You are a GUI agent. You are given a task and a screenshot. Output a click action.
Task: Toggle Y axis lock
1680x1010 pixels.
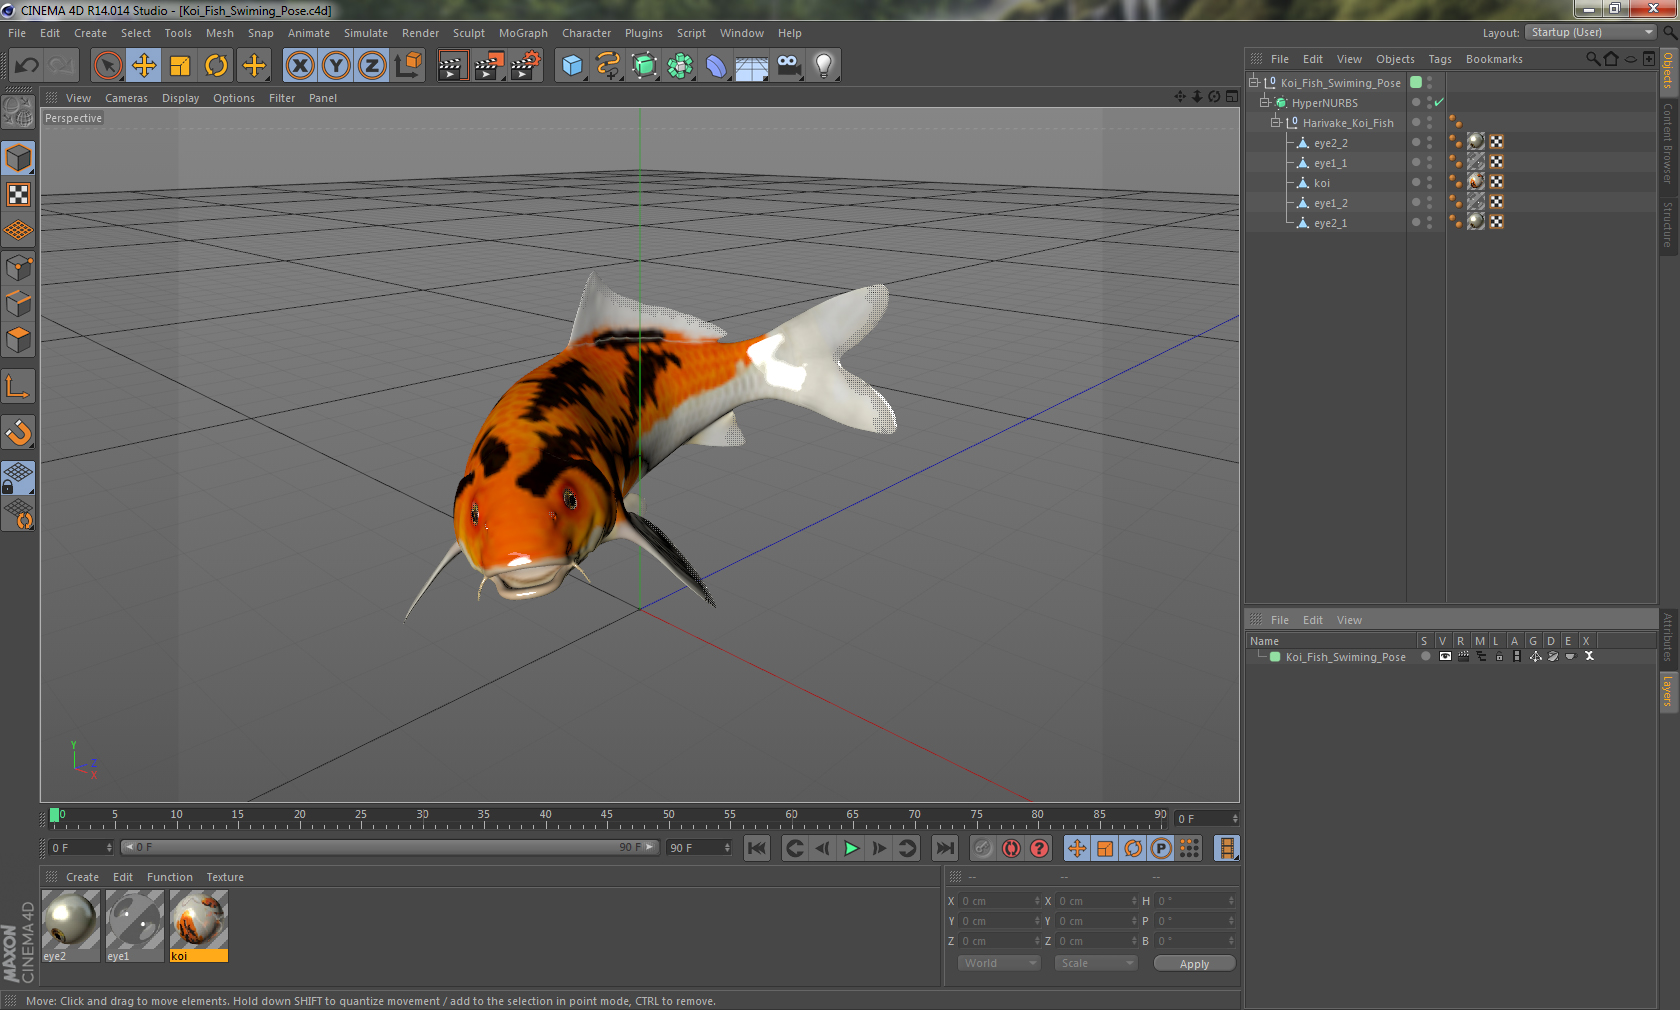point(336,66)
